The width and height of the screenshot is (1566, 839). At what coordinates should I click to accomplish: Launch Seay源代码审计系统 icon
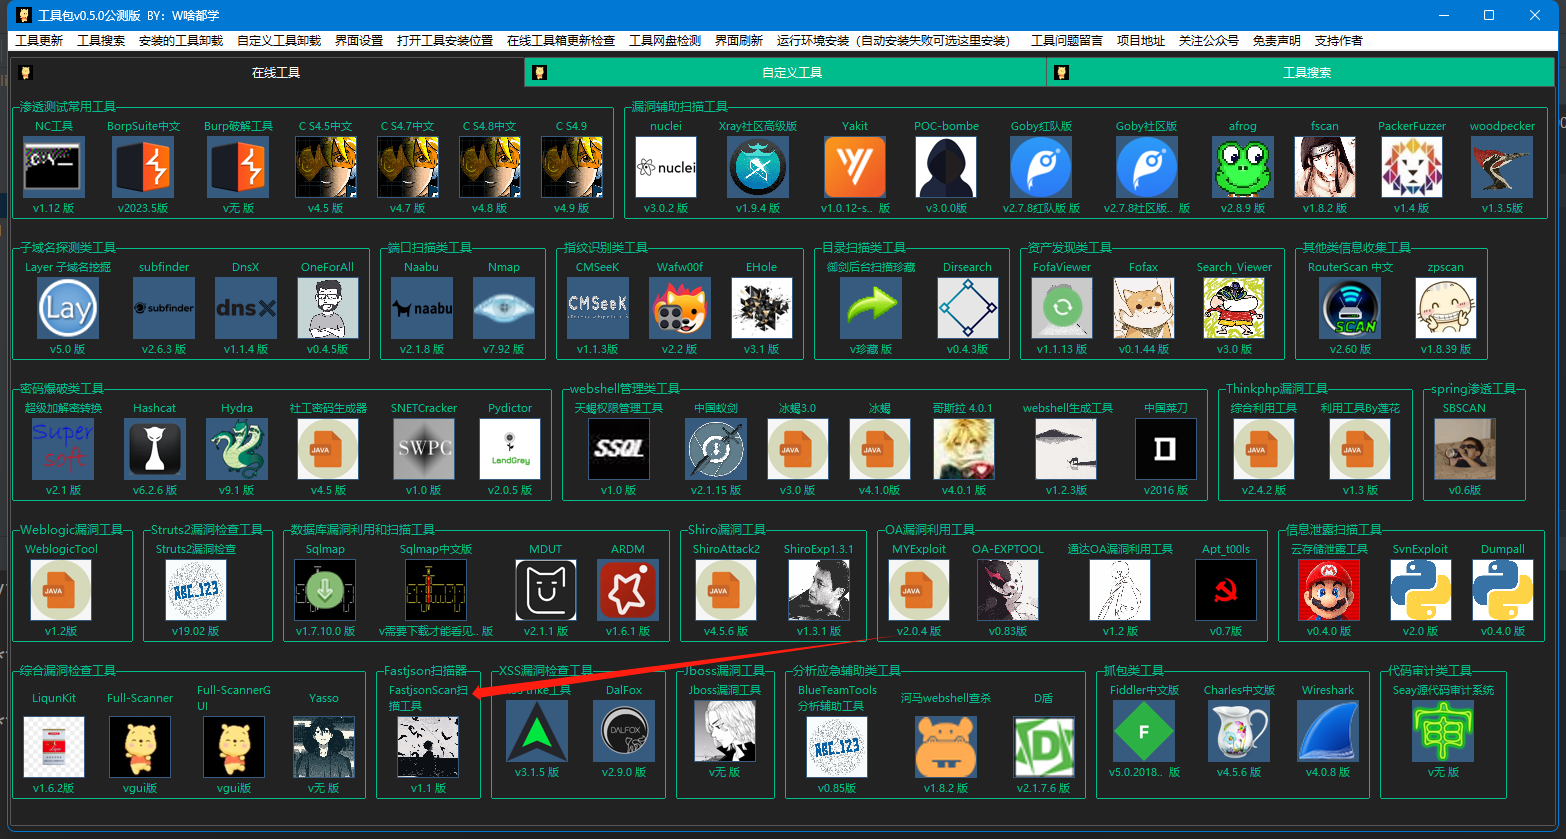pyautogui.click(x=1443, y=731)
